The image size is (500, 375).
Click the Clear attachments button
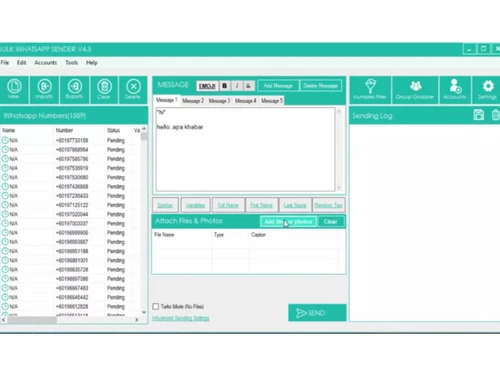(330, 222)
